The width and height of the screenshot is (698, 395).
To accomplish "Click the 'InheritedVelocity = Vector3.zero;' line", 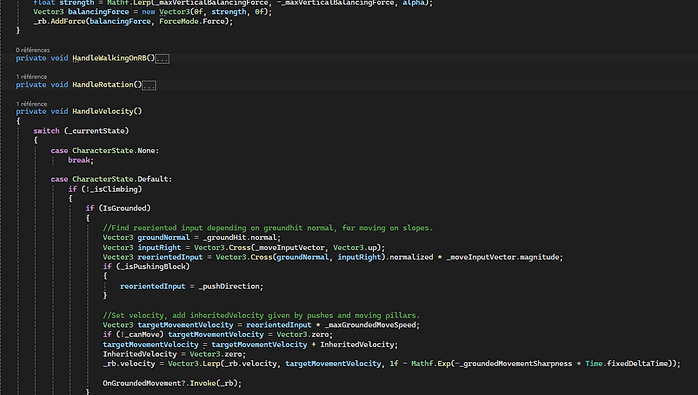I will (x=174, y=354).
